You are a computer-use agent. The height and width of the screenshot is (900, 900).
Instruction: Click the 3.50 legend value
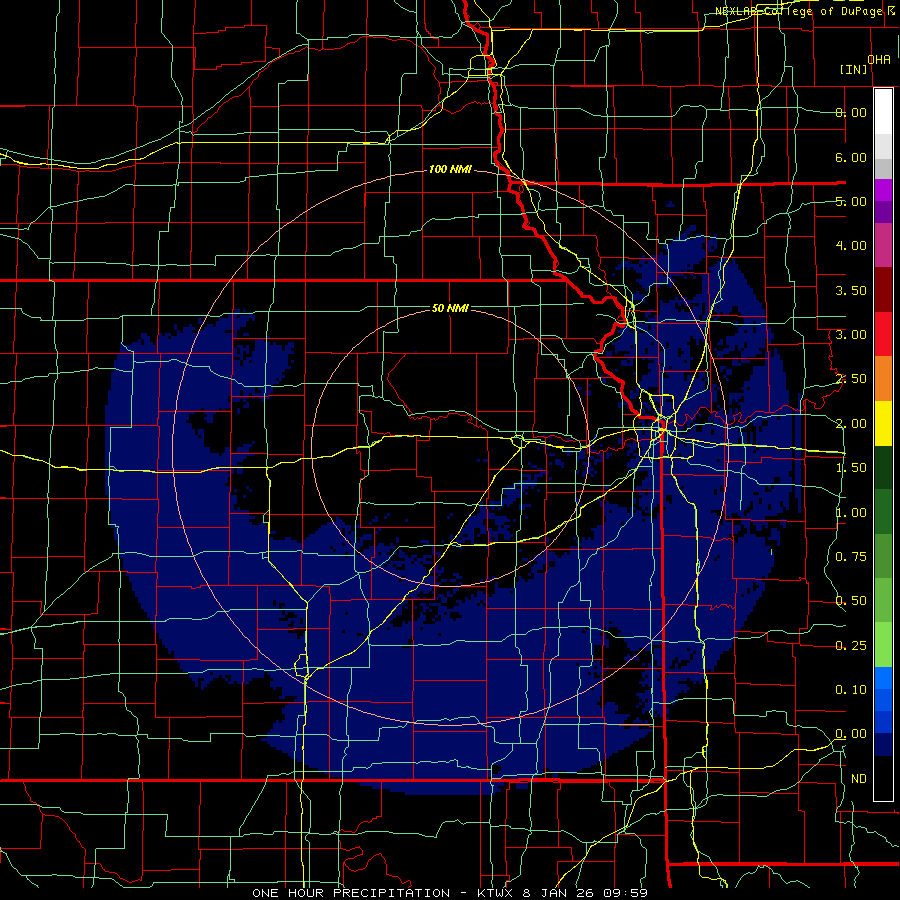[x=851, y=290]
